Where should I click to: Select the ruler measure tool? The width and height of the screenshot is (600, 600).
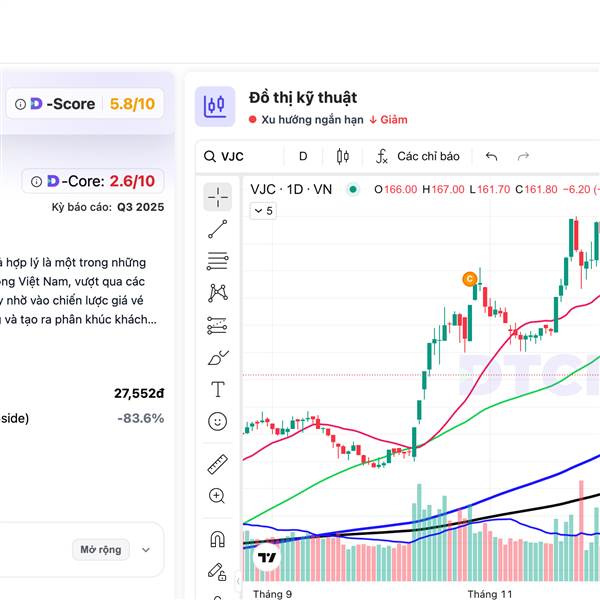tap(217, 463)
